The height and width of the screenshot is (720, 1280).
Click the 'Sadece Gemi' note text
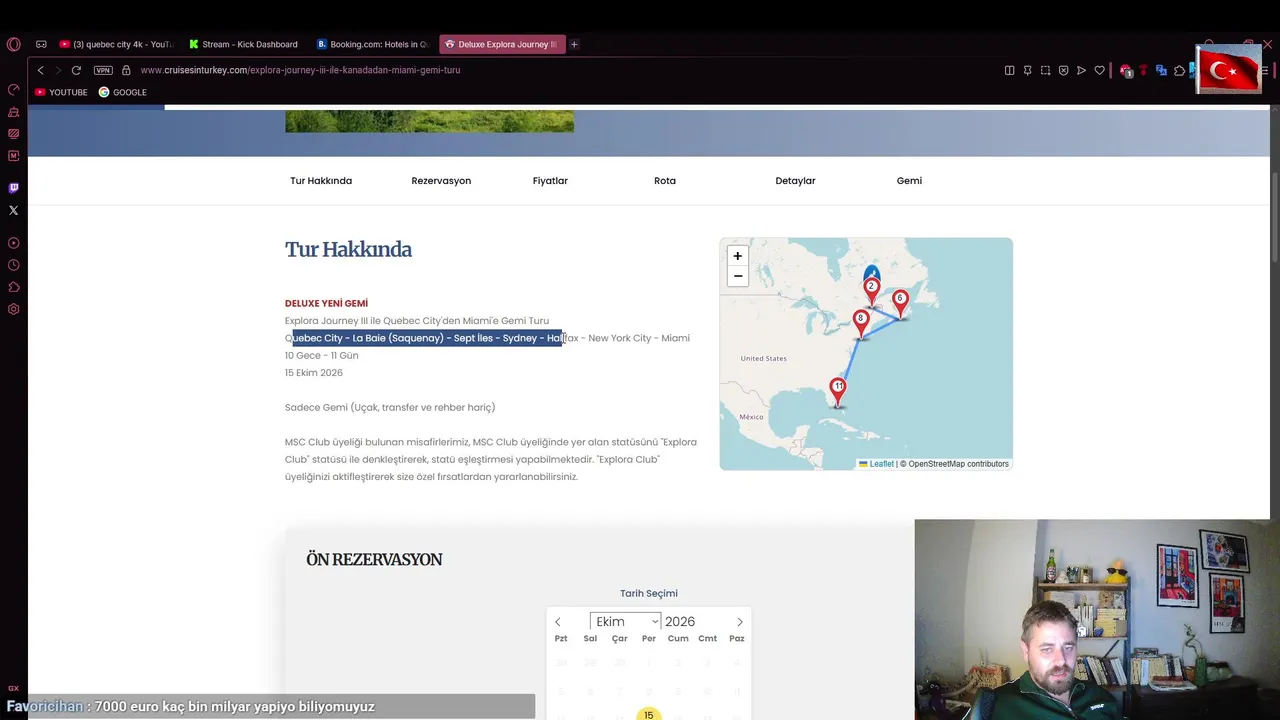[x=390, y=407]
